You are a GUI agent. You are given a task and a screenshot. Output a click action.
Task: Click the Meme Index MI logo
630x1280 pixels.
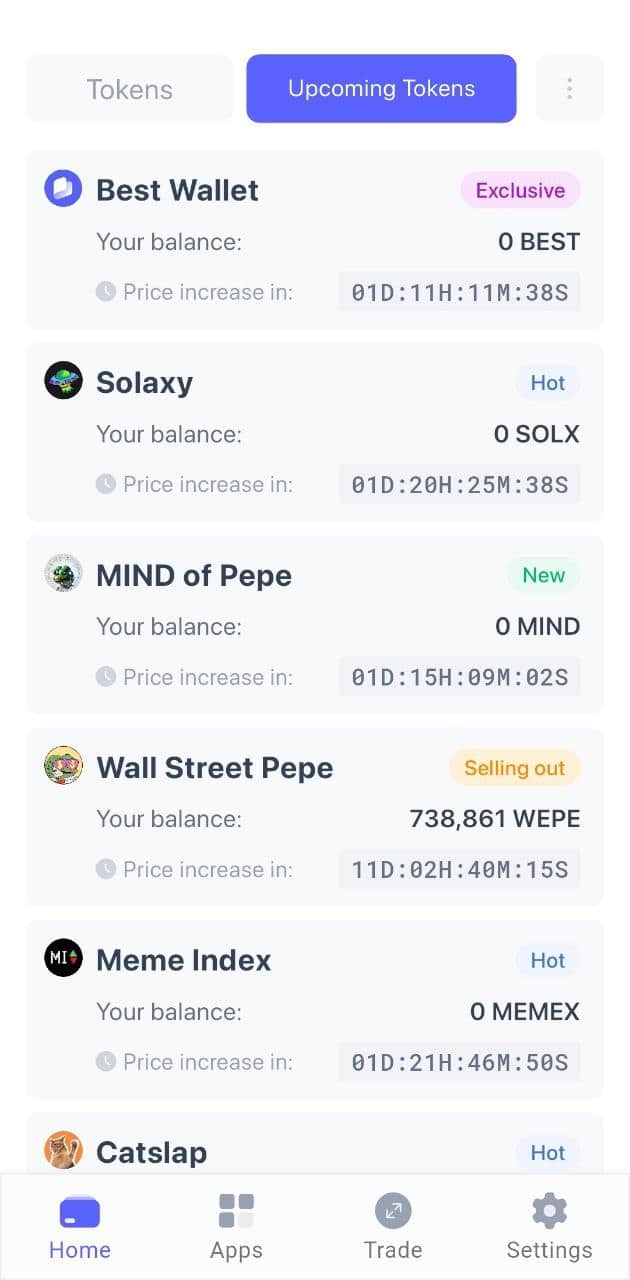click(x=62, y=957)
